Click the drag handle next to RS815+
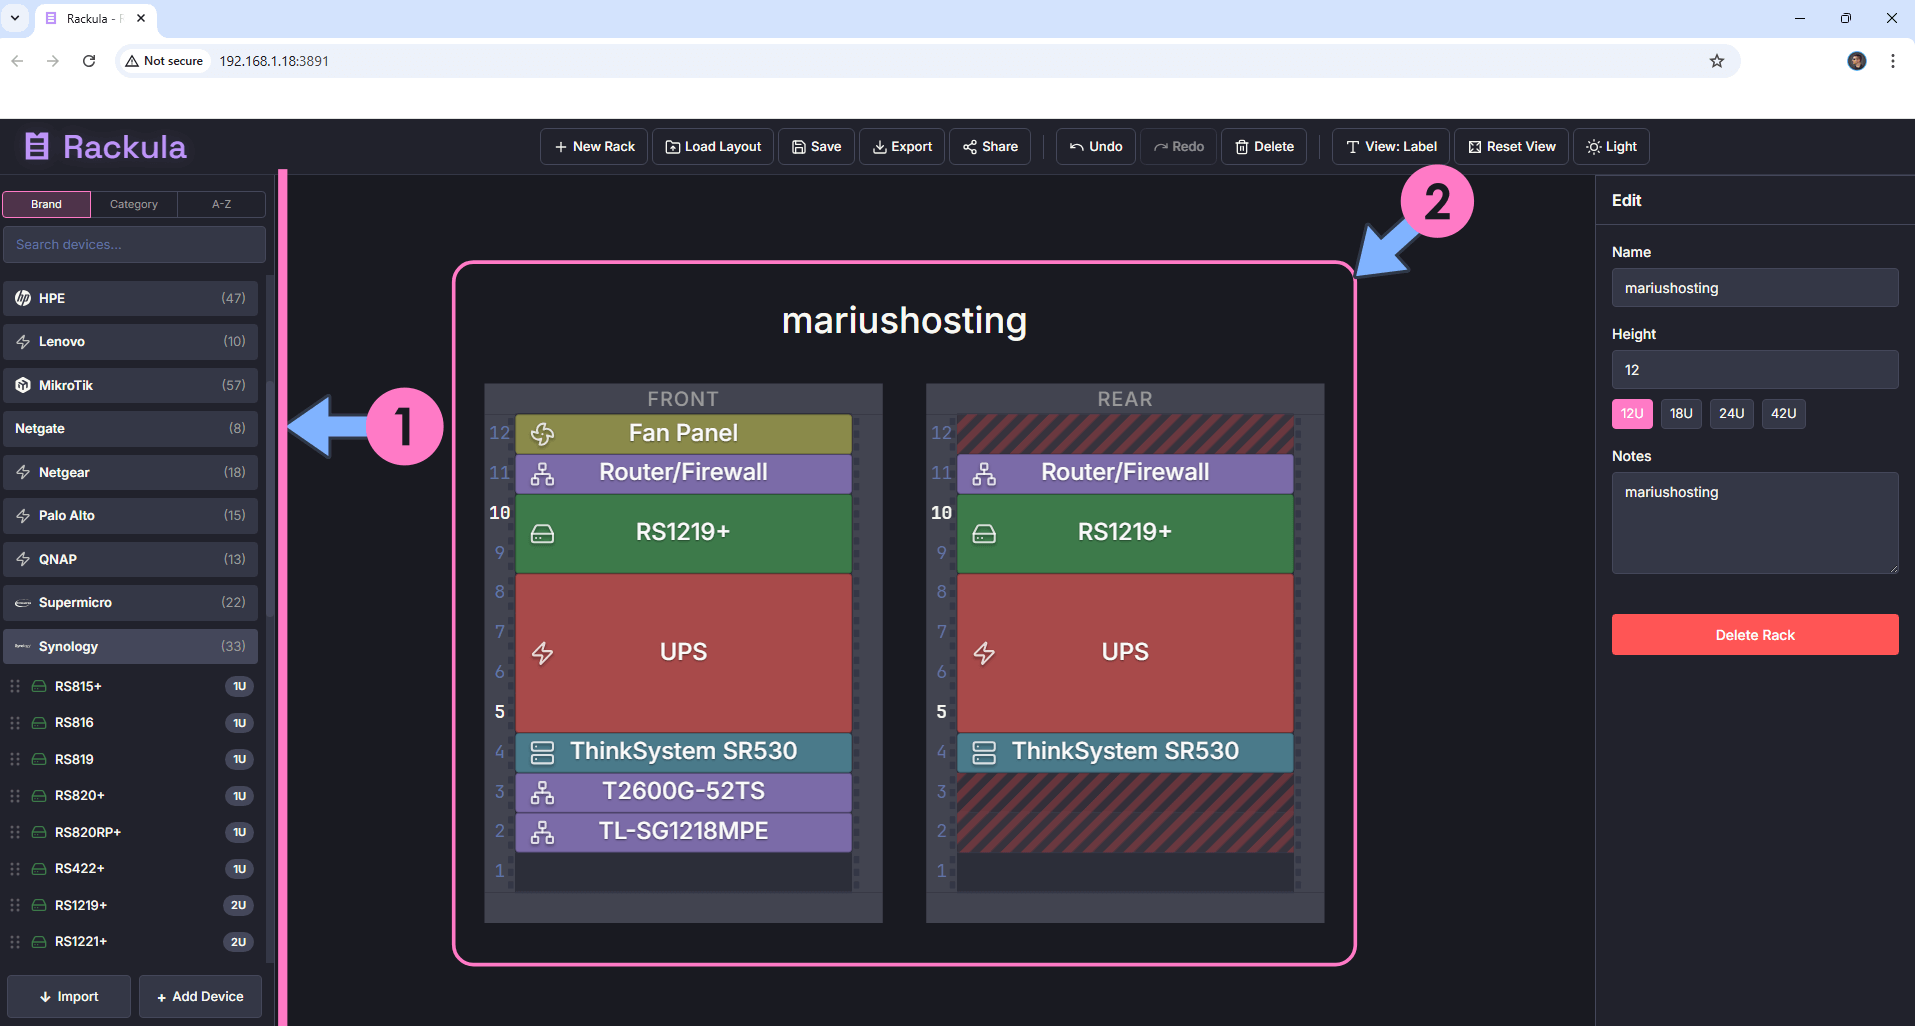The image size is (1915, 1026). [x=15, y=686]
